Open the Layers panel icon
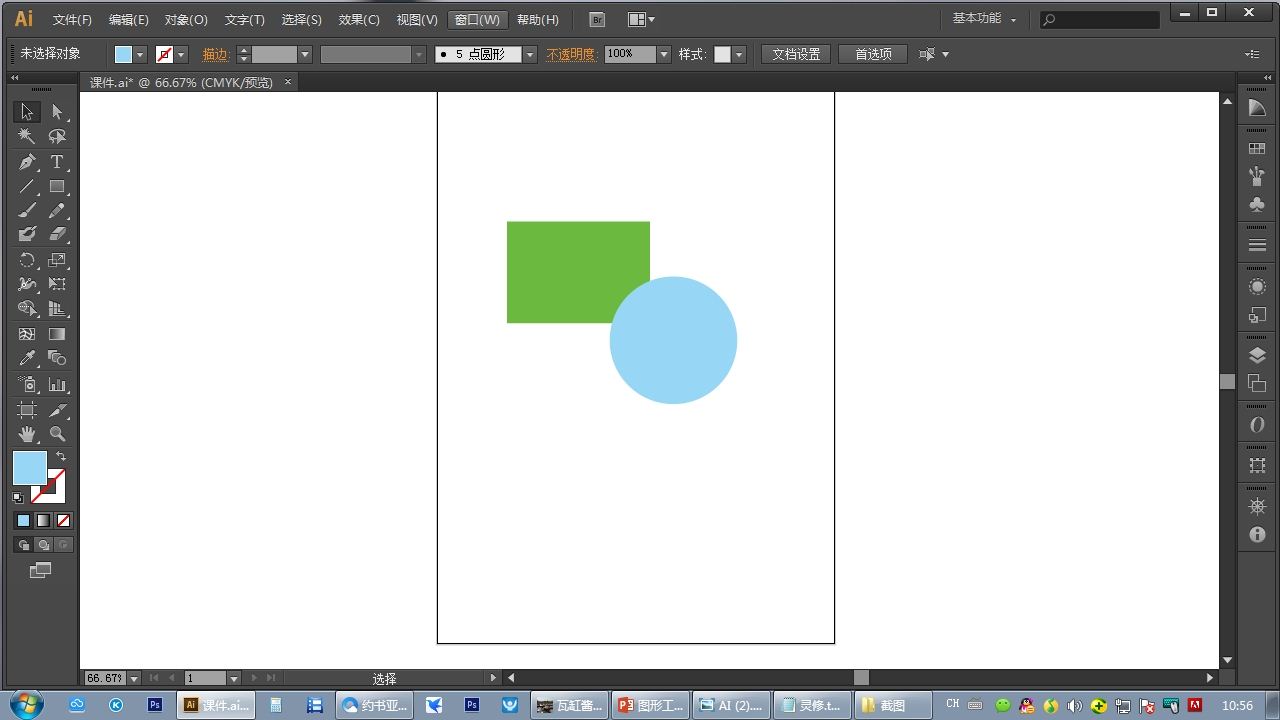The width and height of the screenshot is (1280, 720). tap(1257, 355)
